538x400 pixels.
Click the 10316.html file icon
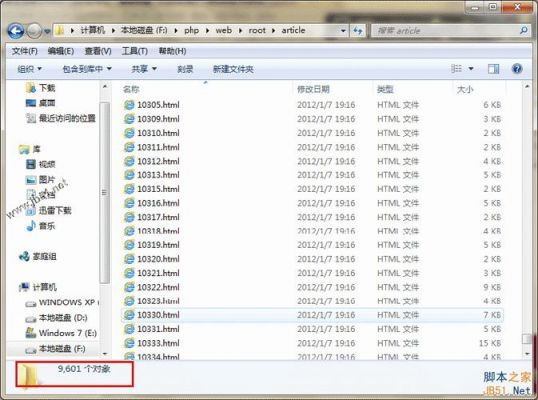point(129,203)
